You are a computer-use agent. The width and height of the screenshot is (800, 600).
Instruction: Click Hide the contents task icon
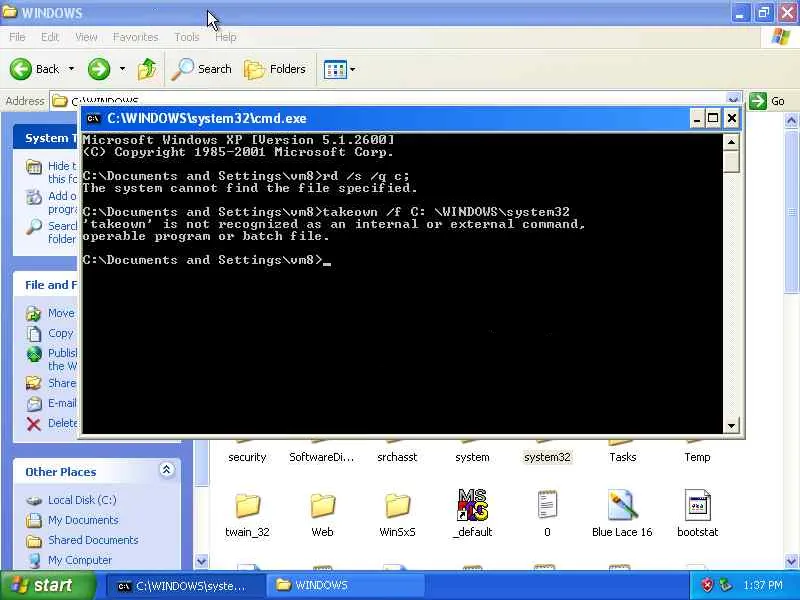point(34,167)
